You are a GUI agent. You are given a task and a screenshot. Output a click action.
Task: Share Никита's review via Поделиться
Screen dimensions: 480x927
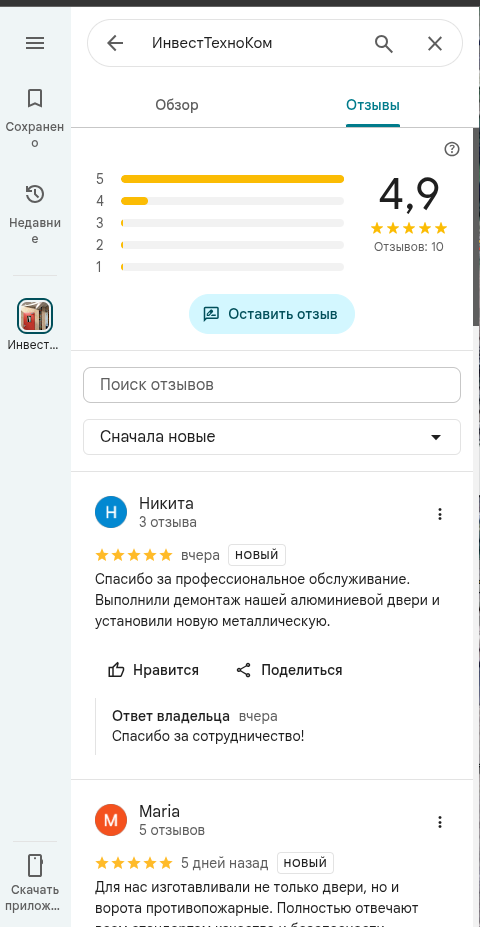coord(289,670)
